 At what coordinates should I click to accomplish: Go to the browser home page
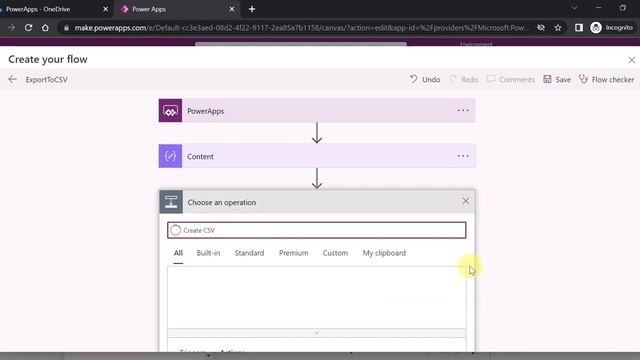click(45, 28)
